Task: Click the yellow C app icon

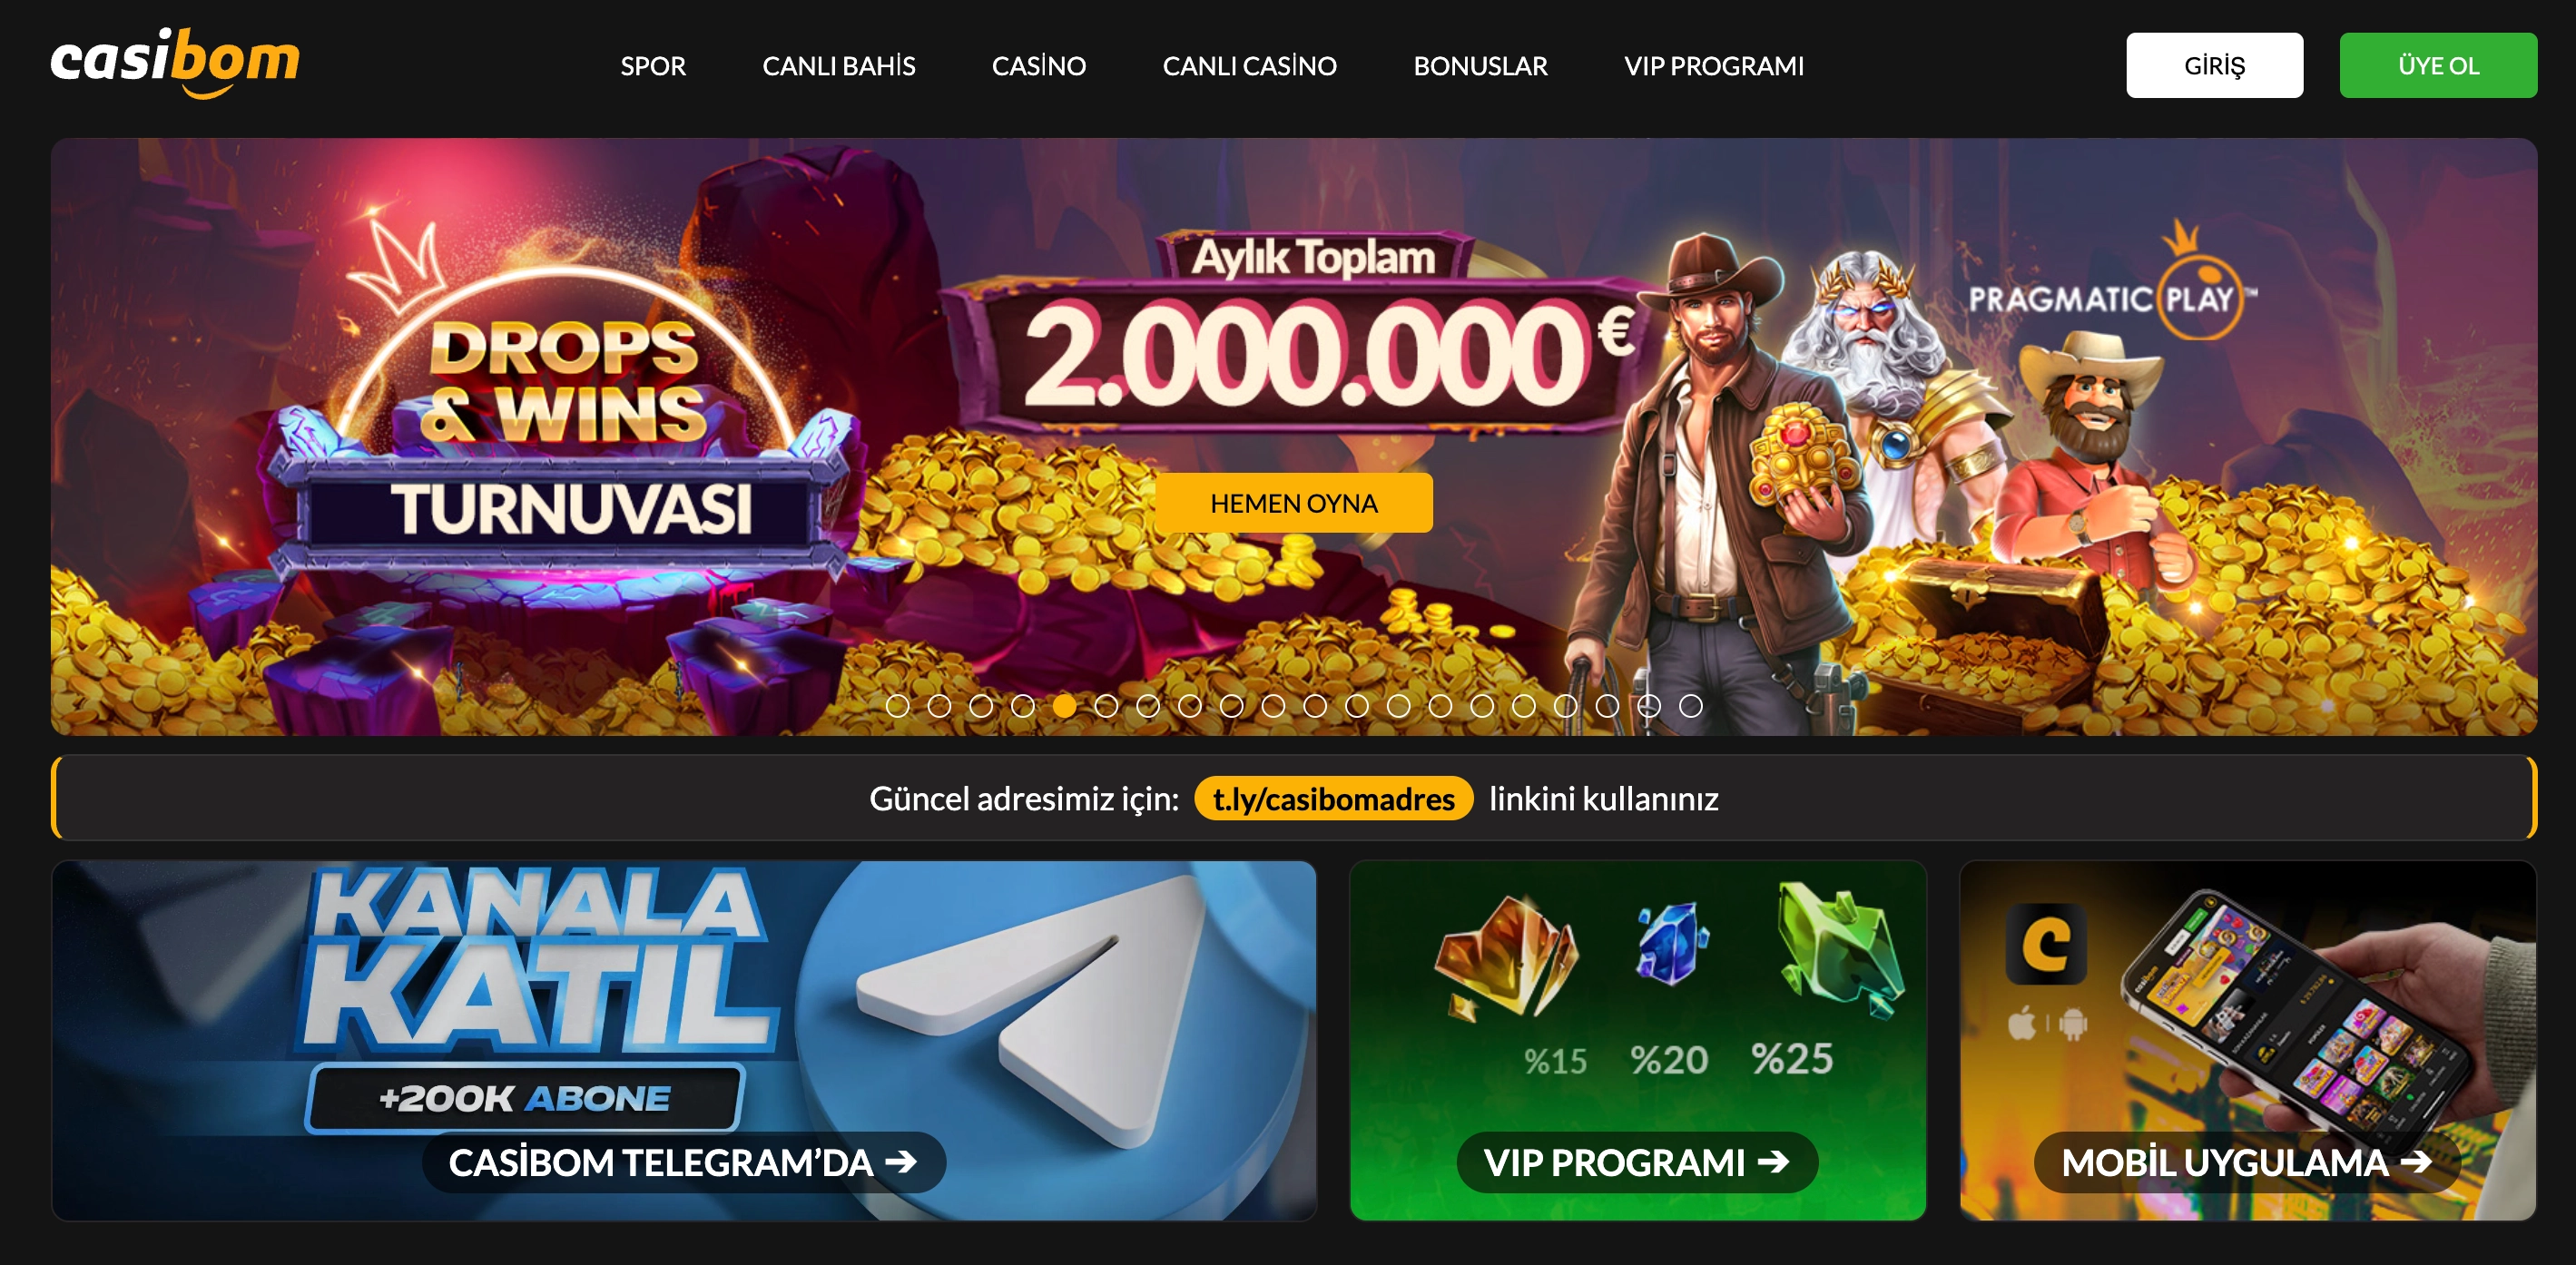Action: pos(2046,944)
